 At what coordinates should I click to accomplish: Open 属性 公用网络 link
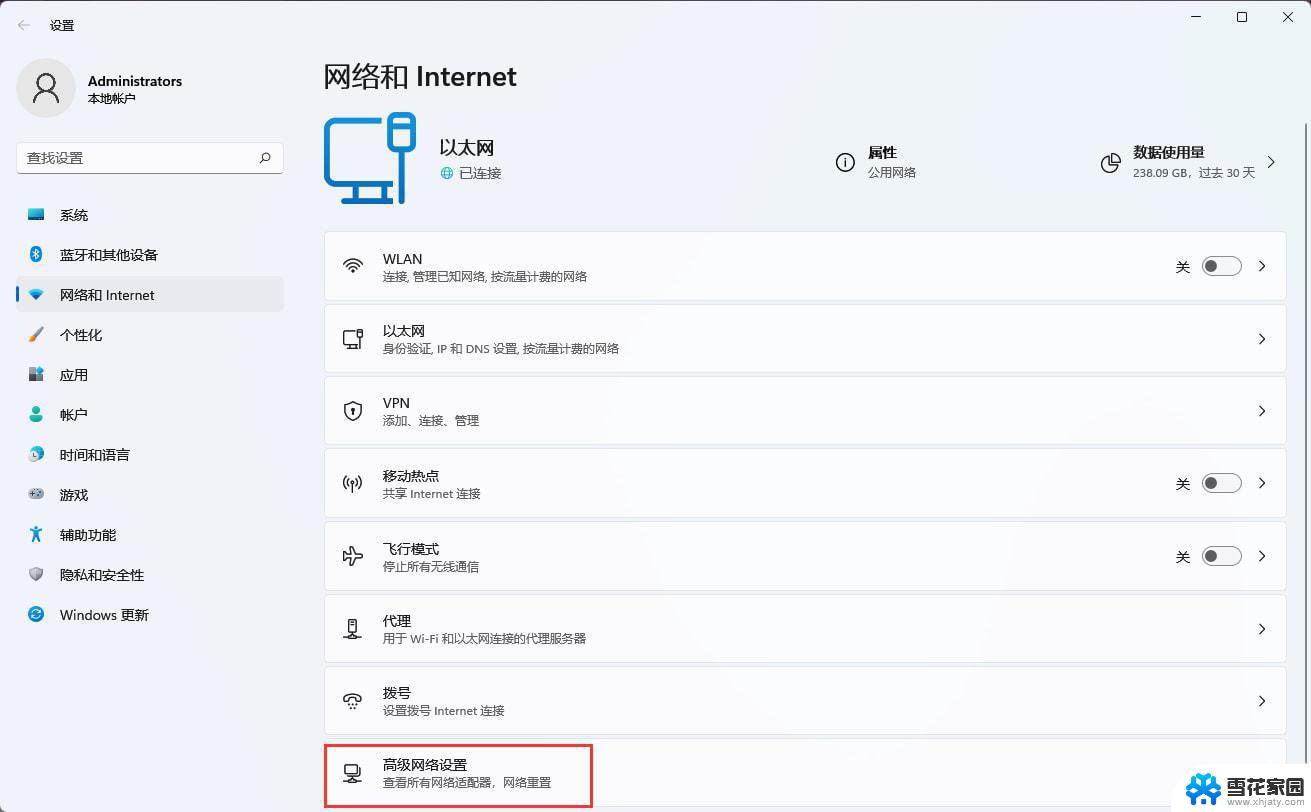point(876,162)
